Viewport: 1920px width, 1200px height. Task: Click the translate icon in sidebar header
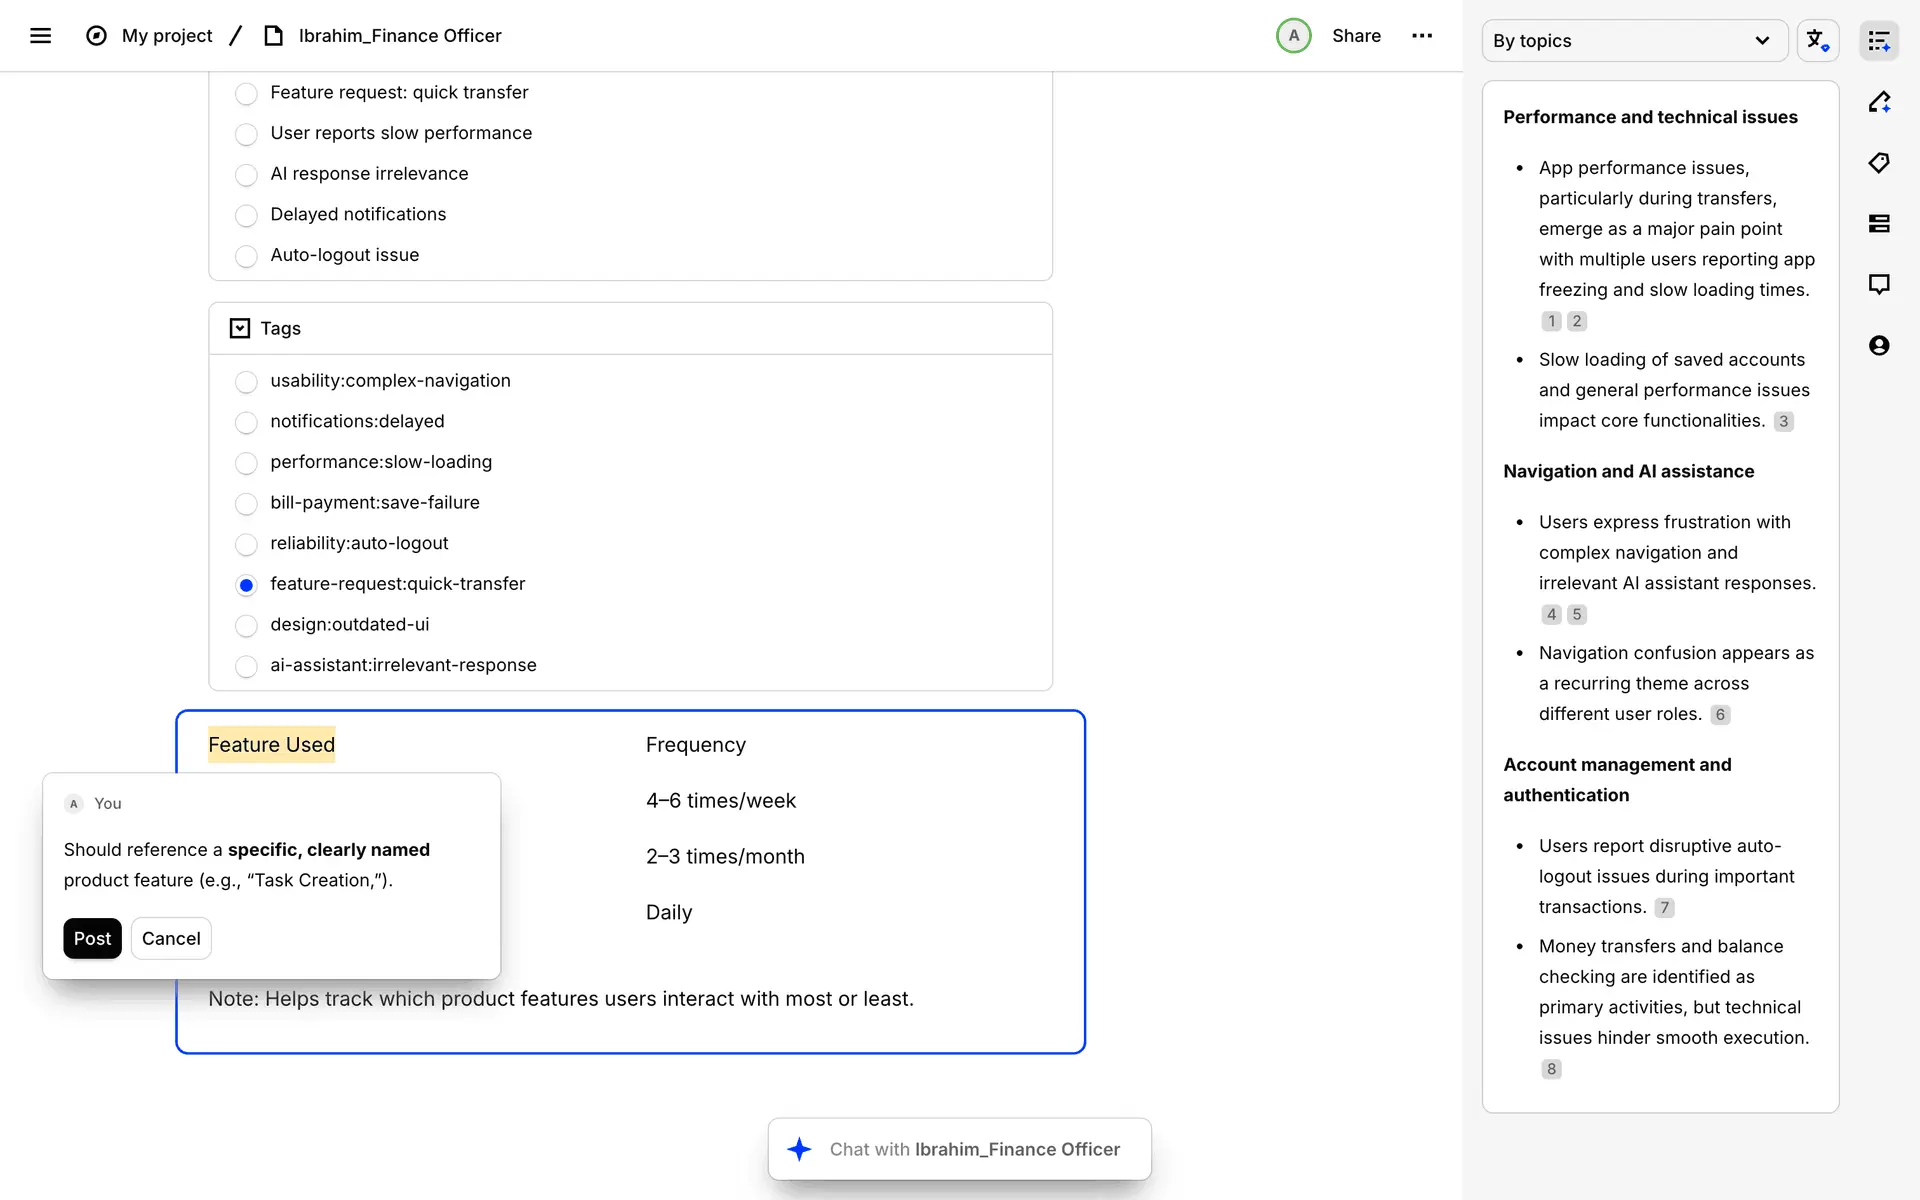click(x=1817, y=41)
